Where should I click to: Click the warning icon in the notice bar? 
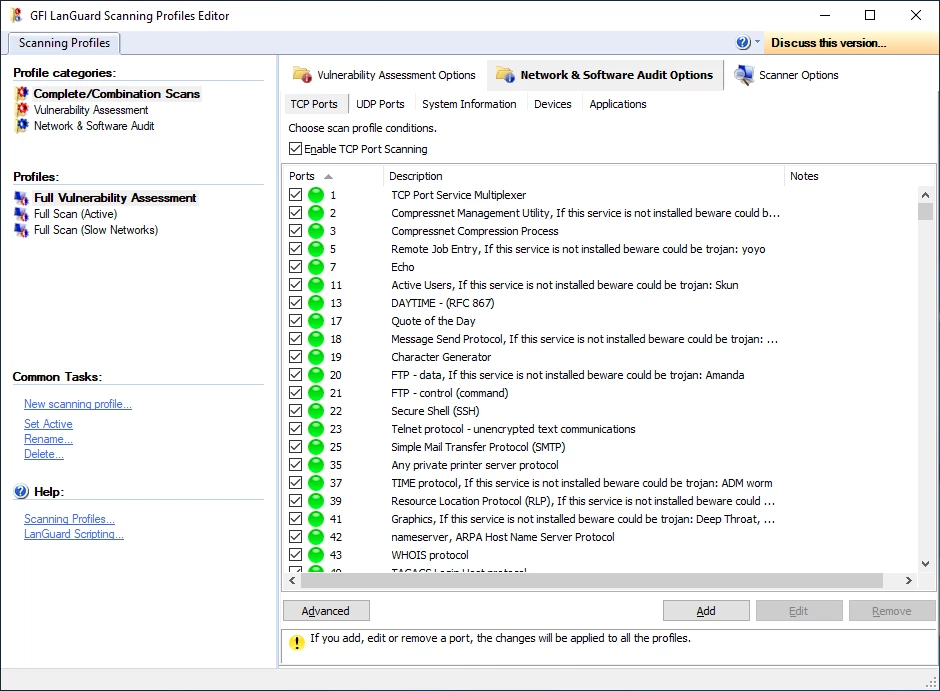coord(297,643)
